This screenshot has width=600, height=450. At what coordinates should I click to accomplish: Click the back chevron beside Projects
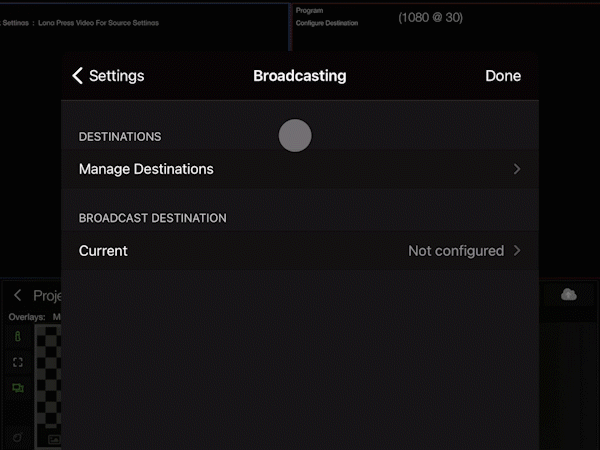click(x=17, y=296)
